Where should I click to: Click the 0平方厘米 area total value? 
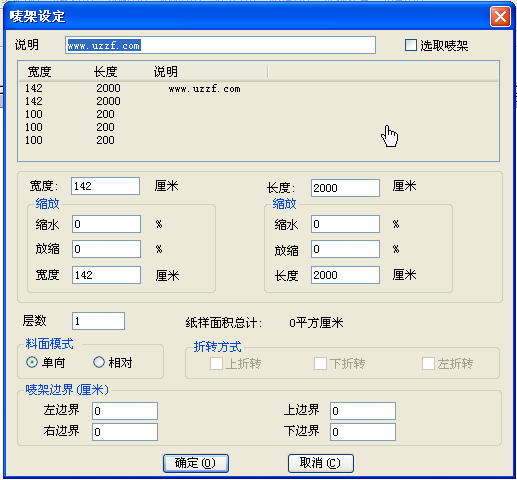(316, 323)
